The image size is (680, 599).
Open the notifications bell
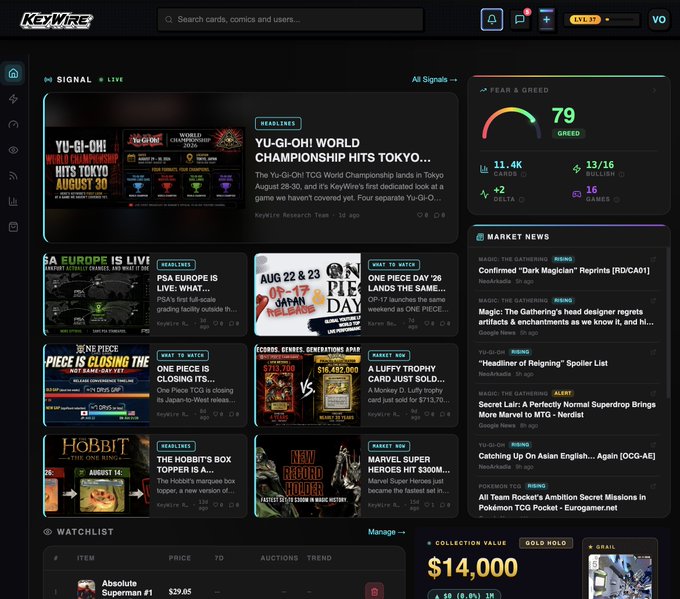tap(492, 20)
